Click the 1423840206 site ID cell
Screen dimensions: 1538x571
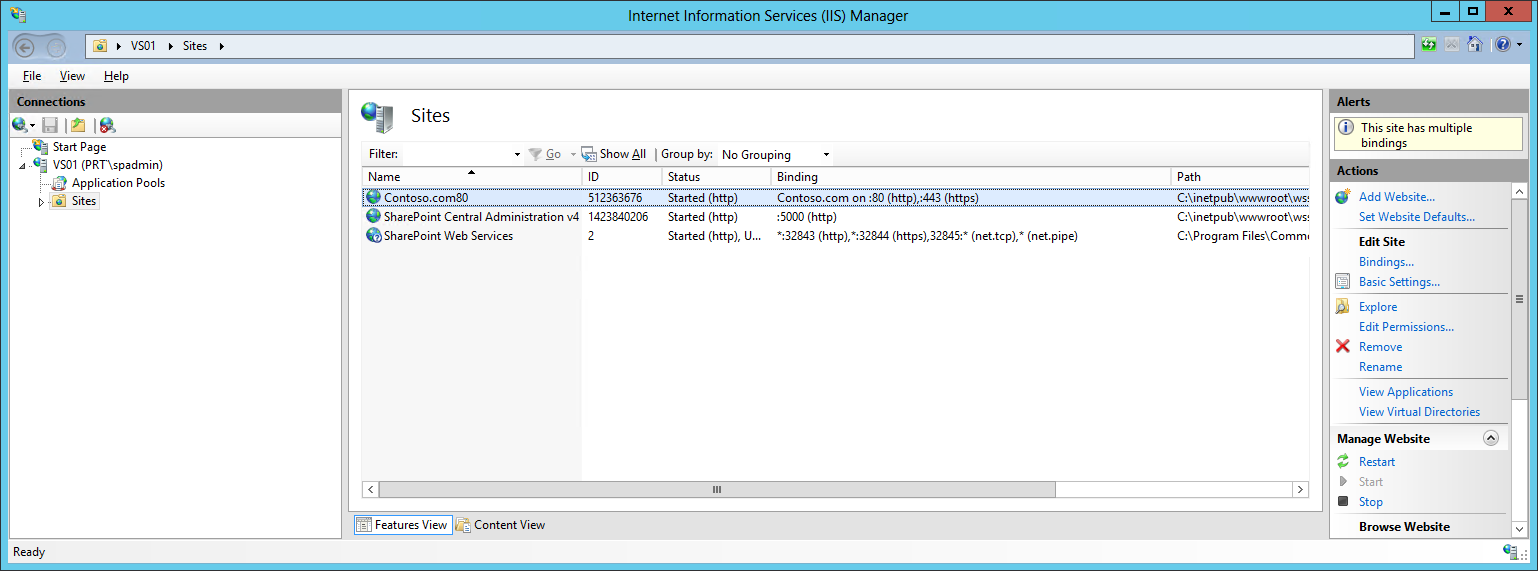(618, 217)
